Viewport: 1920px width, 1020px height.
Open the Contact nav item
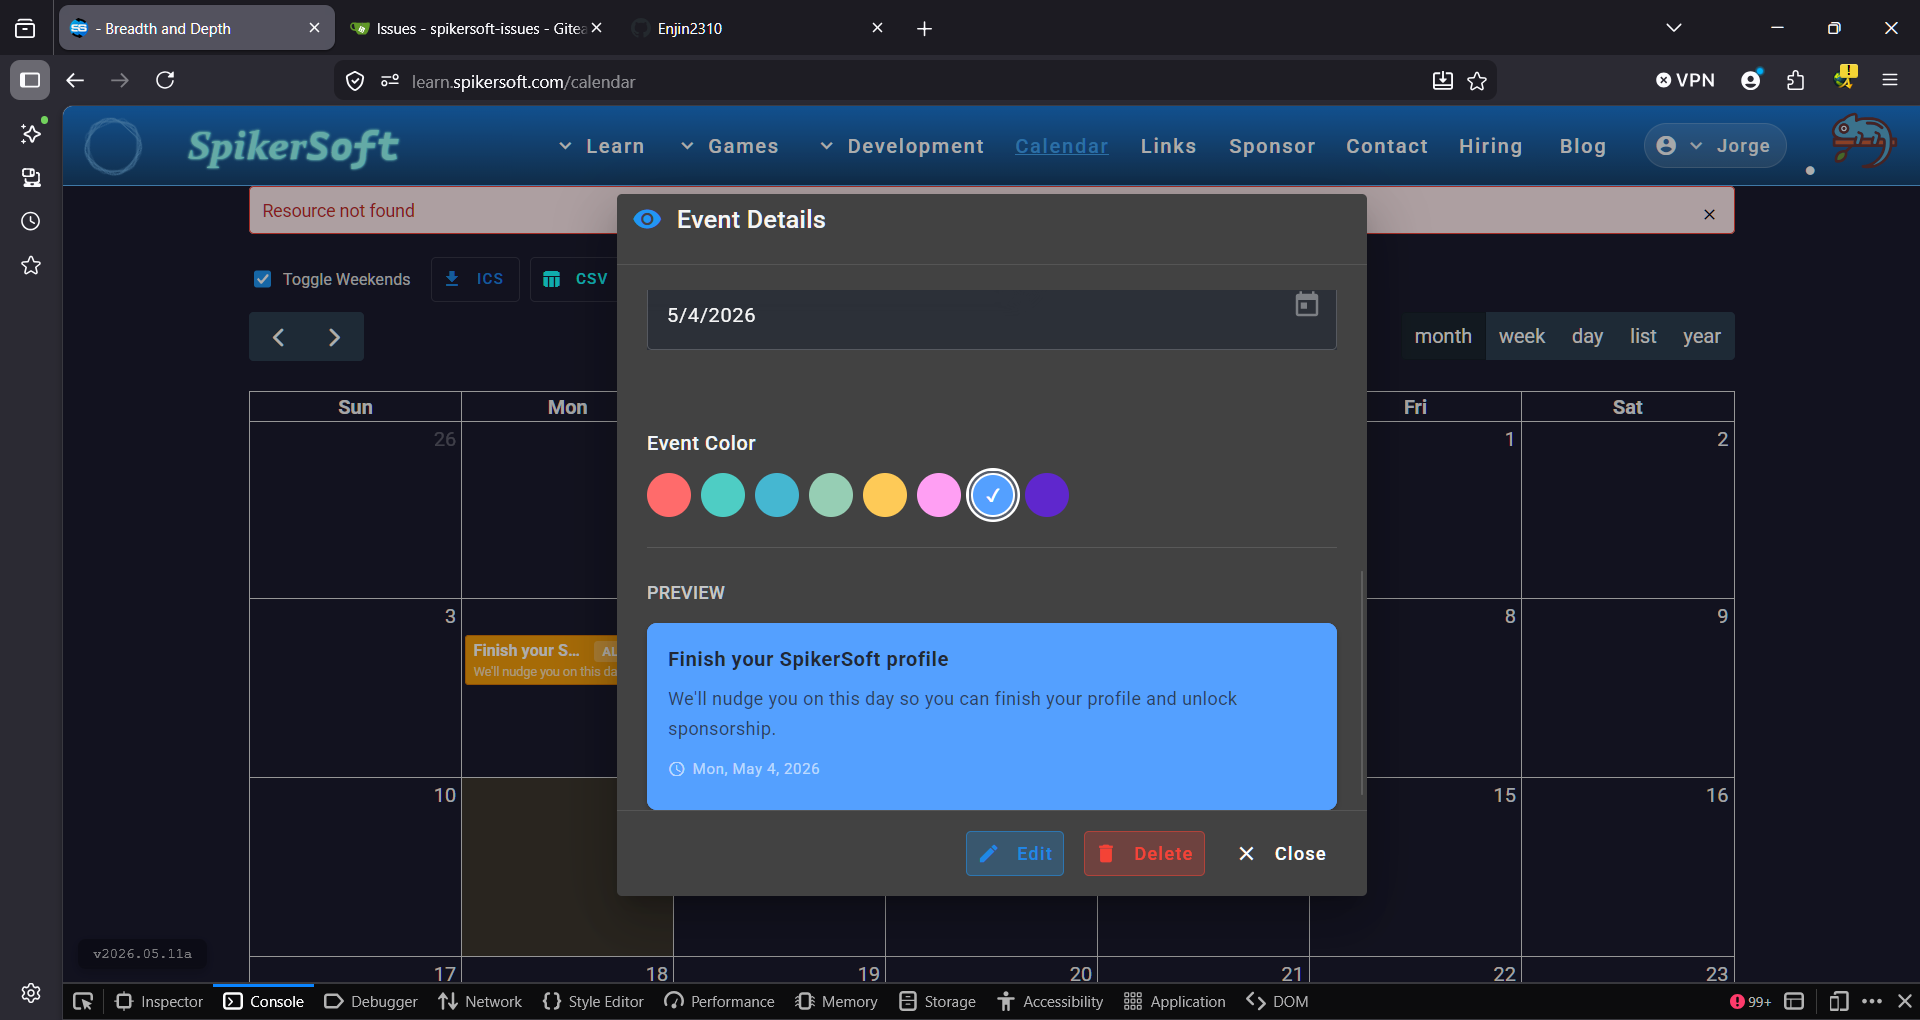1387,146
